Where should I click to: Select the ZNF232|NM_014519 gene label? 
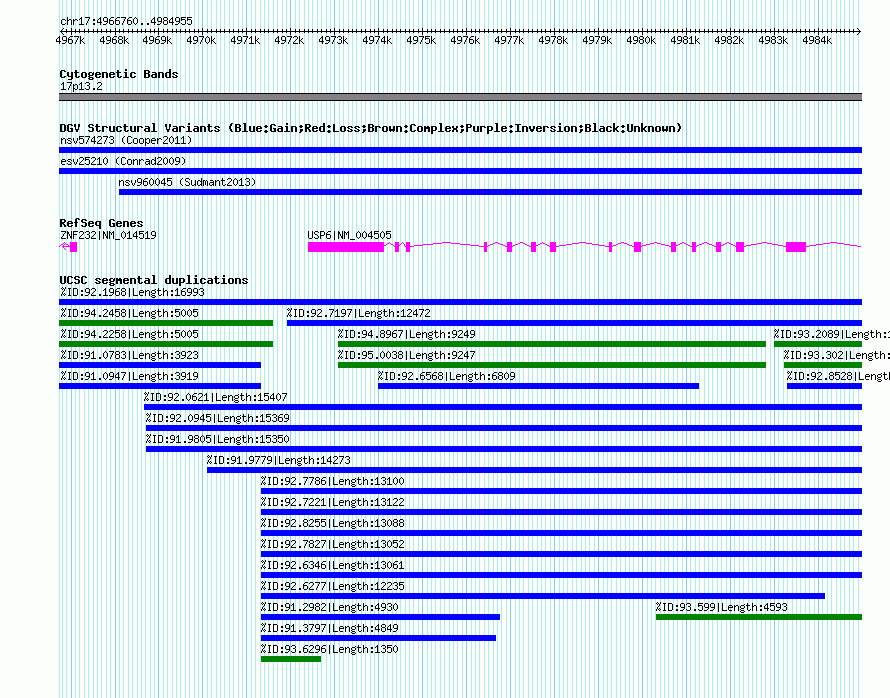tap(108, 235)
